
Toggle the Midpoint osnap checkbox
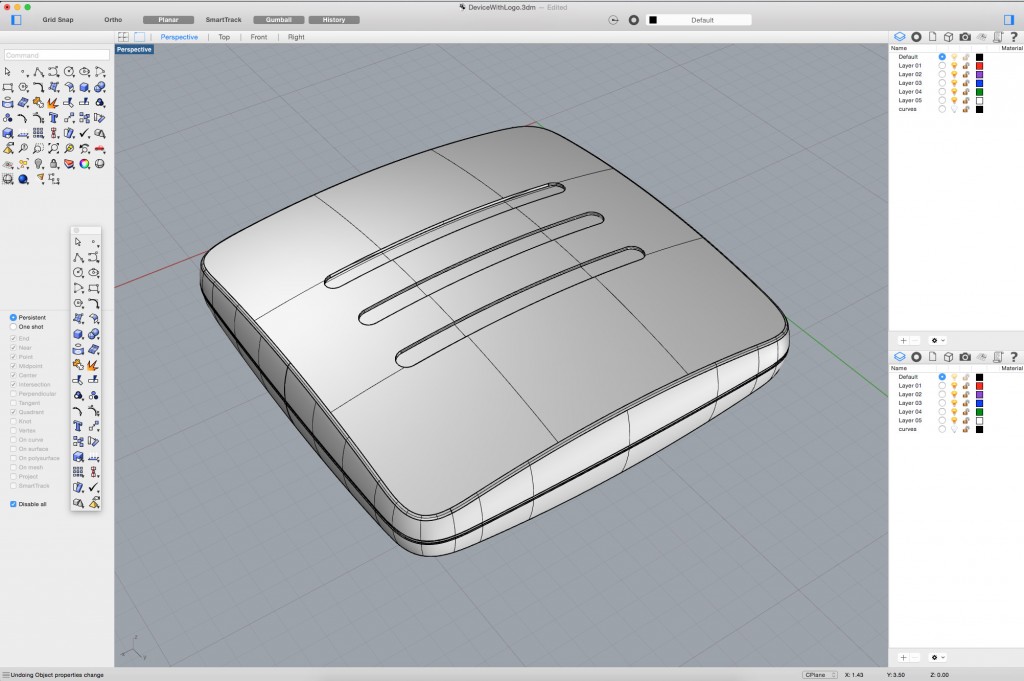[x=13, y=366]
